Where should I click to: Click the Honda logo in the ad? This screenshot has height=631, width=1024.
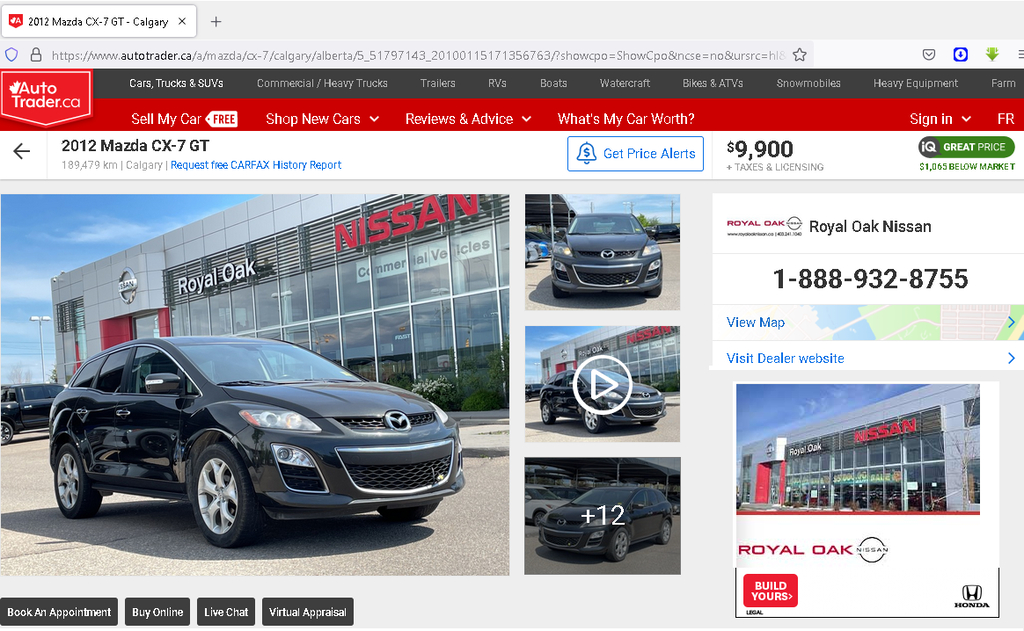(x=971, y=596)
